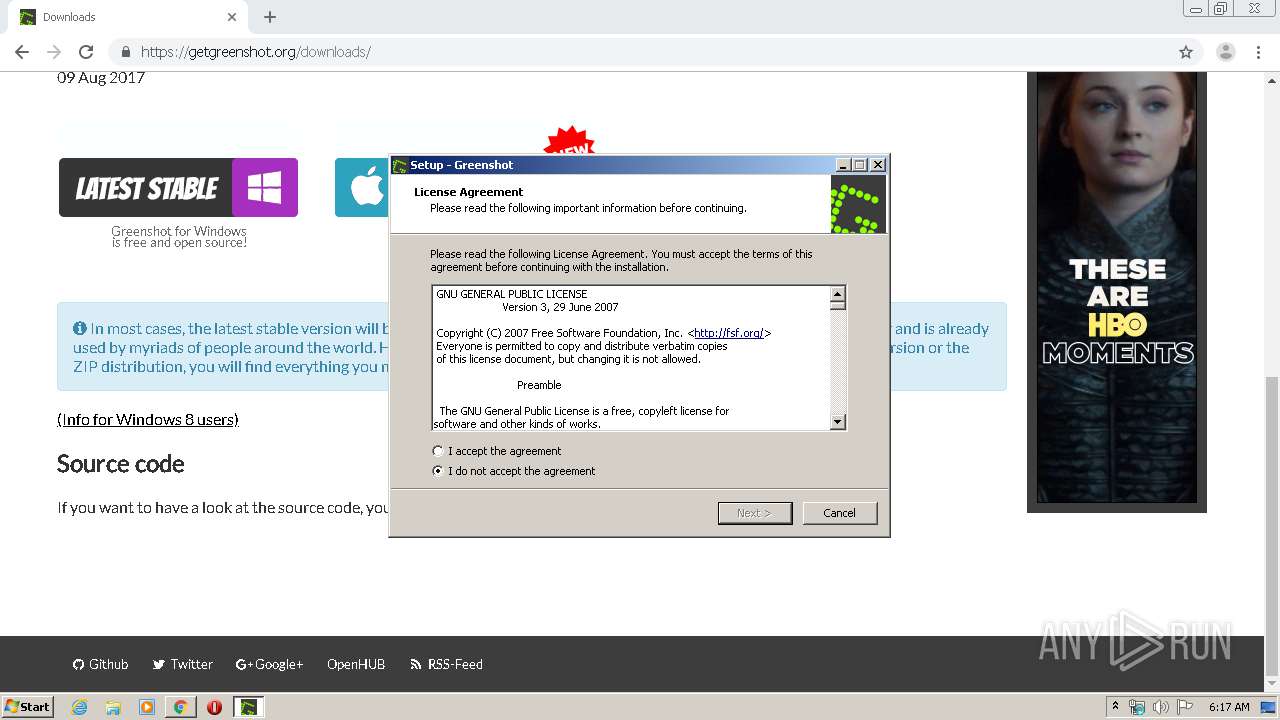Open the fsf.org link in license text
The image size is (1280, 720).
tap(729, 333)
